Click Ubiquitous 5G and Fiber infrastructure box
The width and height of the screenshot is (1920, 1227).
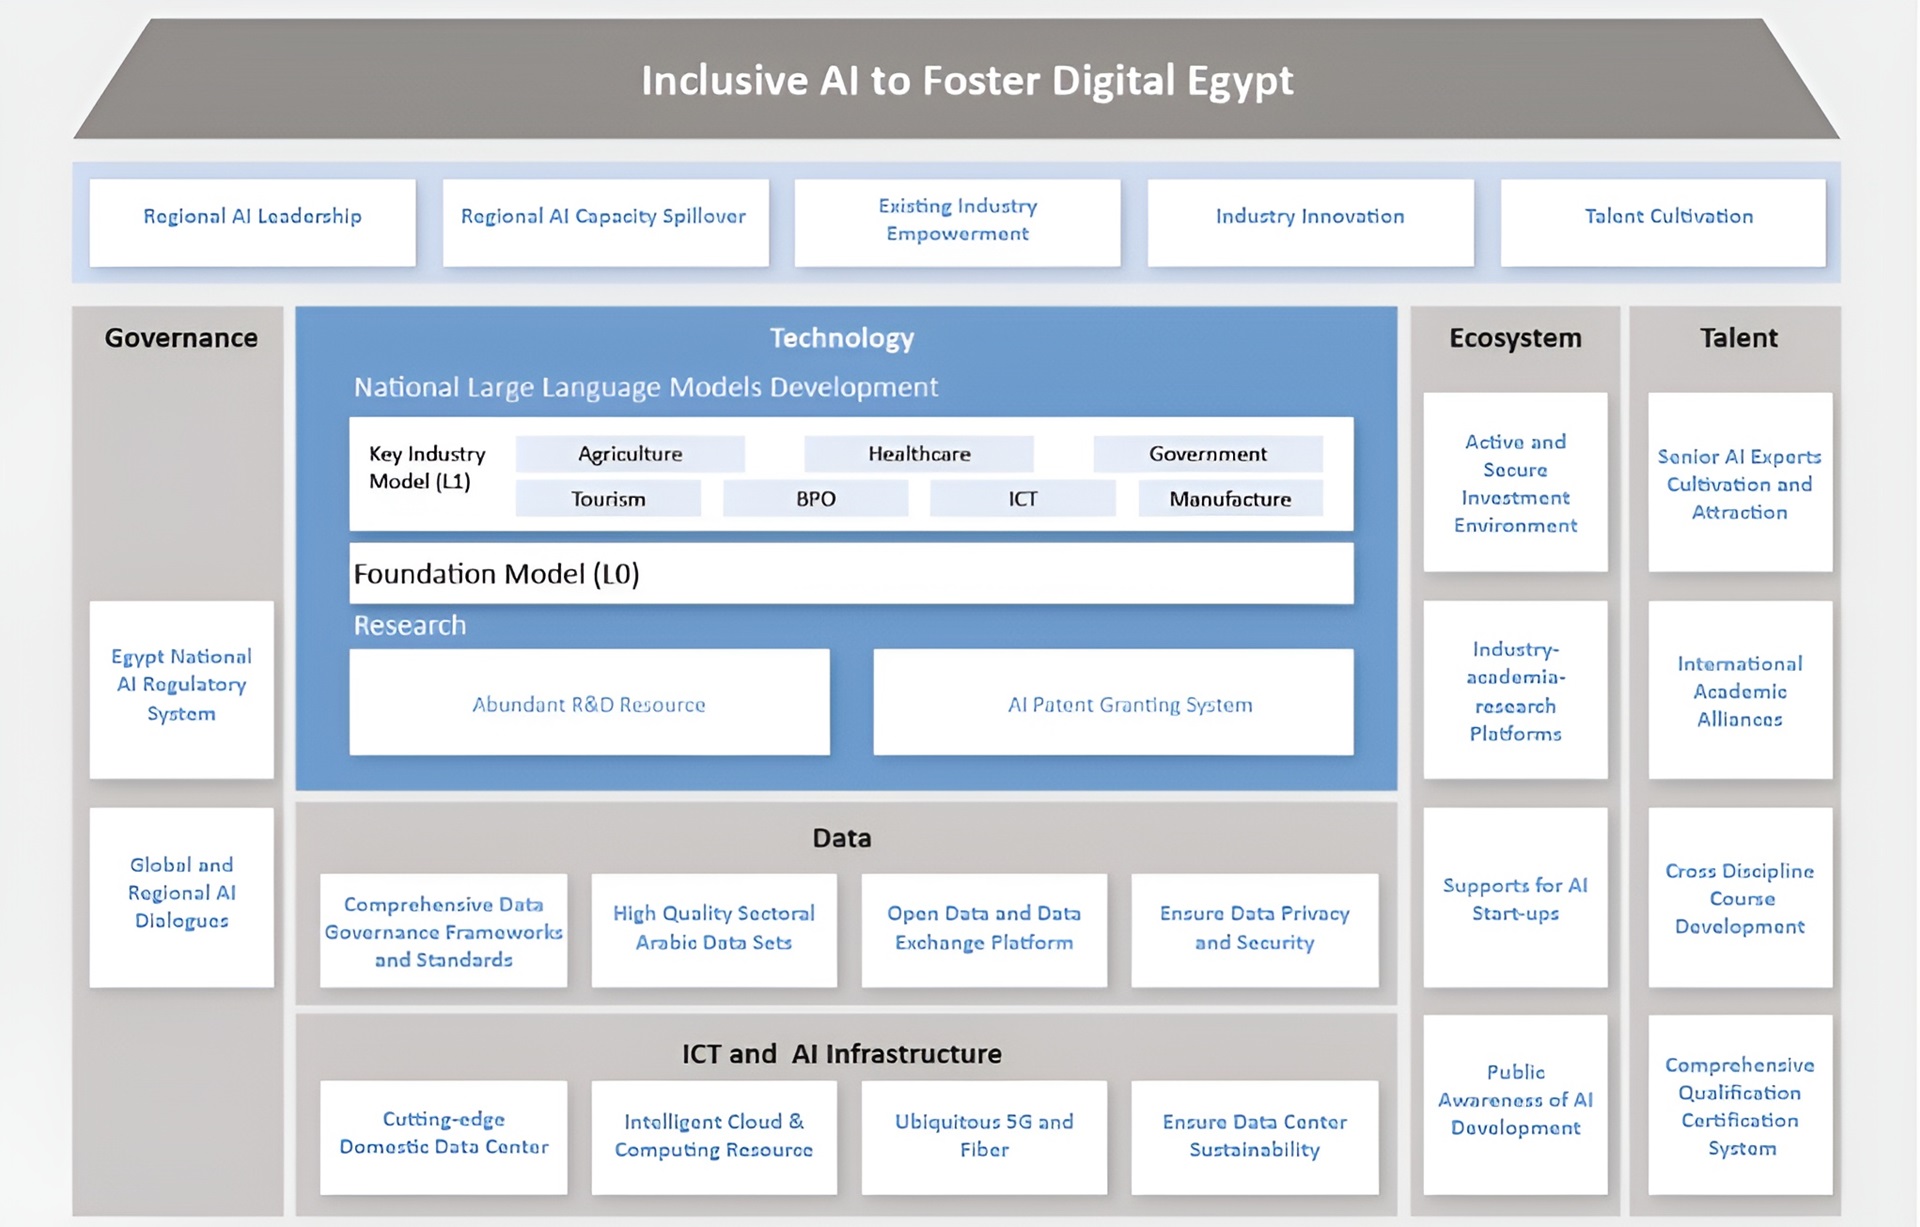[x=984, y=1137]
